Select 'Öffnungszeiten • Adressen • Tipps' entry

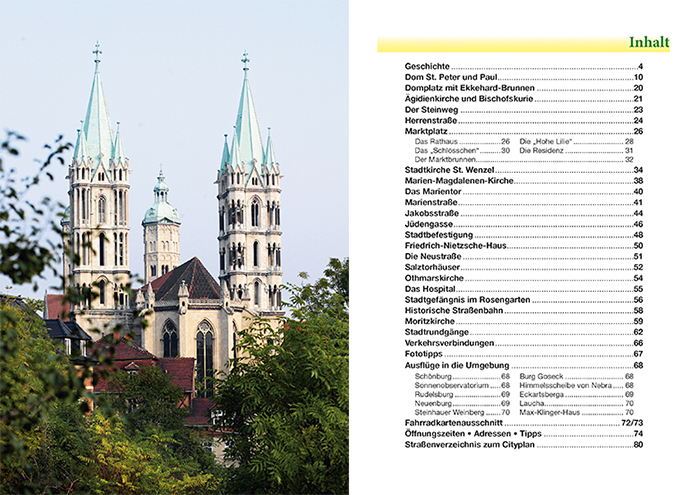pos(524,434)
